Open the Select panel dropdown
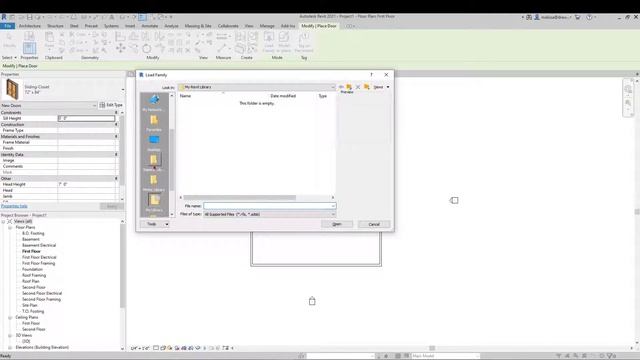 point(9,58)
